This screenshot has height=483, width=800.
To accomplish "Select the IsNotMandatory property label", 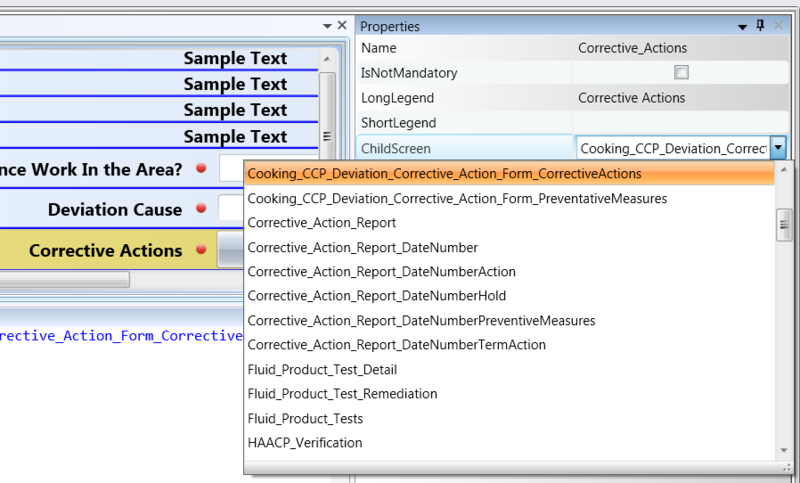I will point(409,73).
